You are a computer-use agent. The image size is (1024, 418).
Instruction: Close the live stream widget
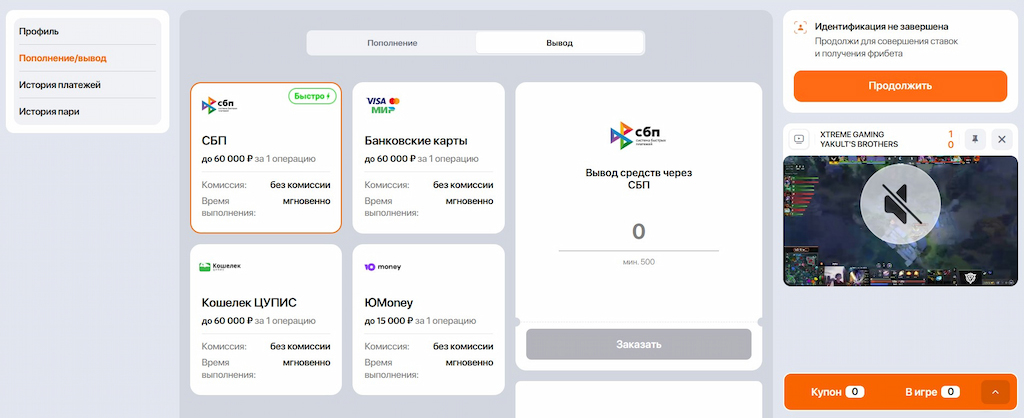(x=1002, y=139)
